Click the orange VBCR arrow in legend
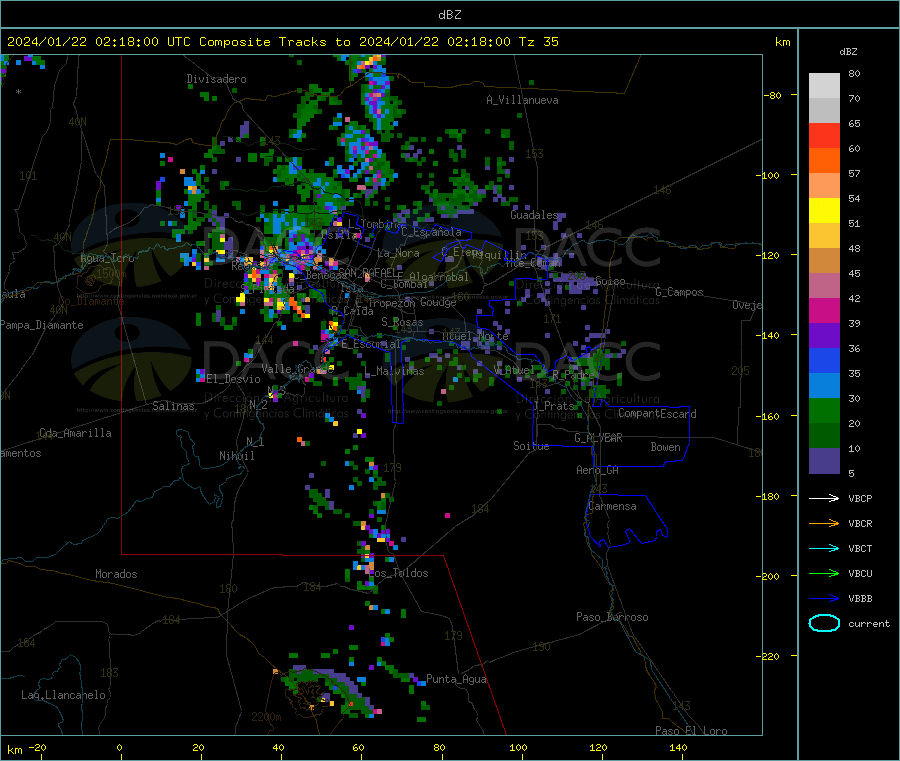Viewport: 900px width, 761px height. pos(824,523)
